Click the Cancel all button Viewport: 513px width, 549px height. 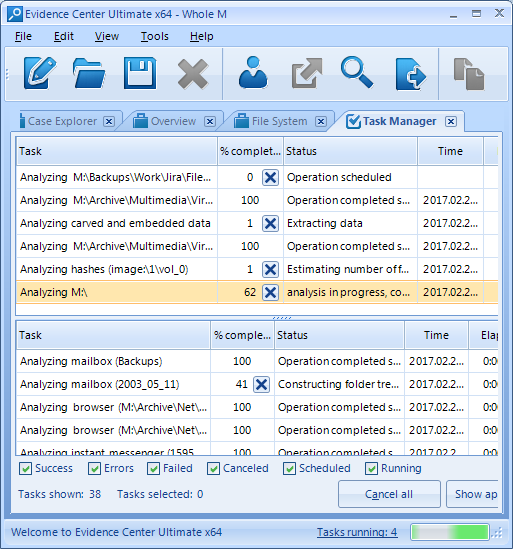pyautogui.click(x=389, y=494)
